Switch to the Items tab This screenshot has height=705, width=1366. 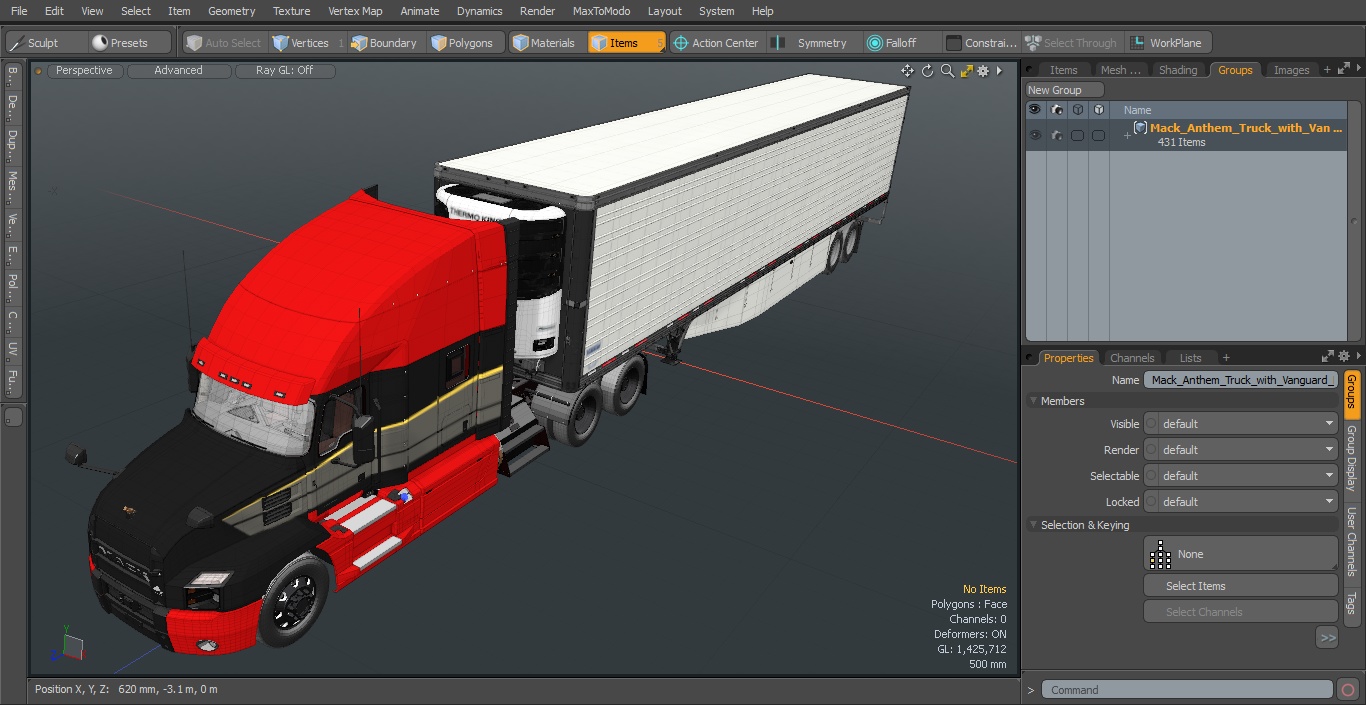[x=1063, y=70]
